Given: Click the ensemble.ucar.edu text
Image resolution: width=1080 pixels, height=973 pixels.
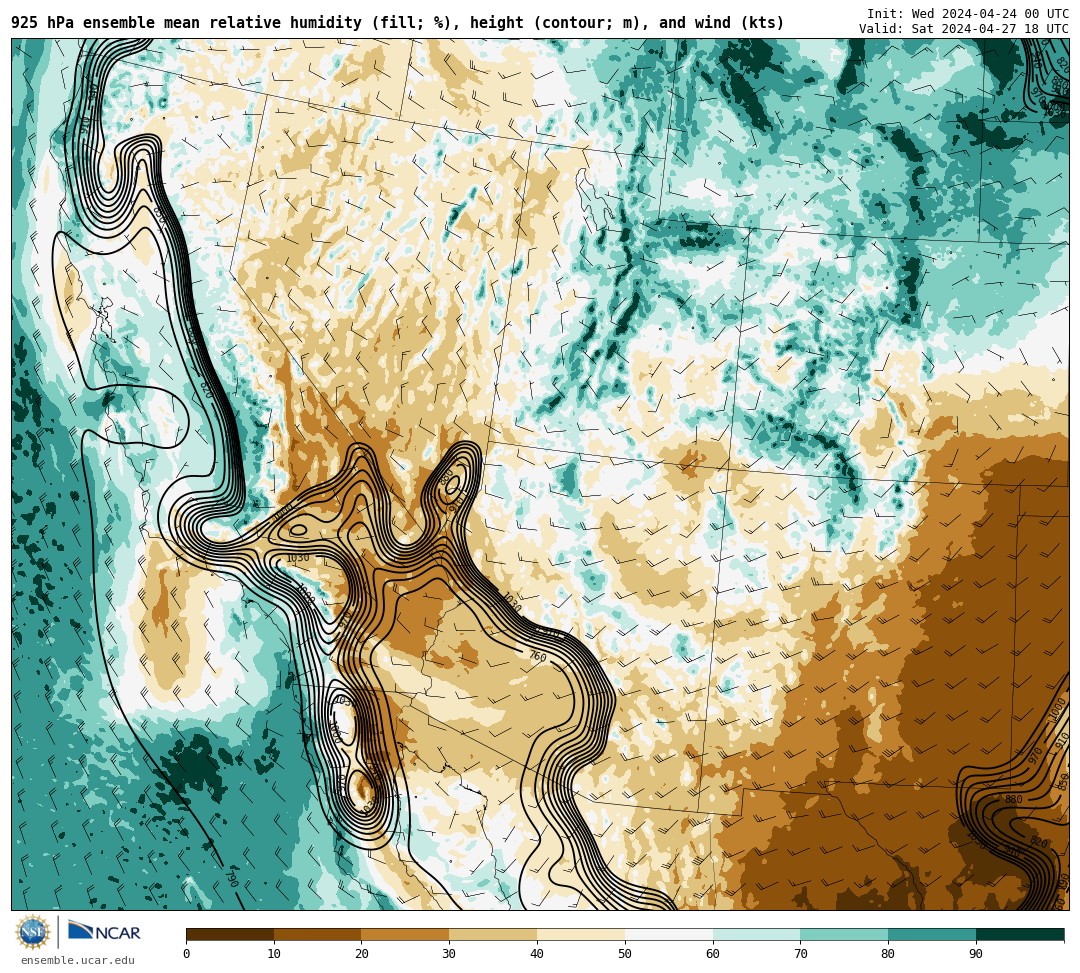Looking at the screenshot, I should tap(78, 960).
